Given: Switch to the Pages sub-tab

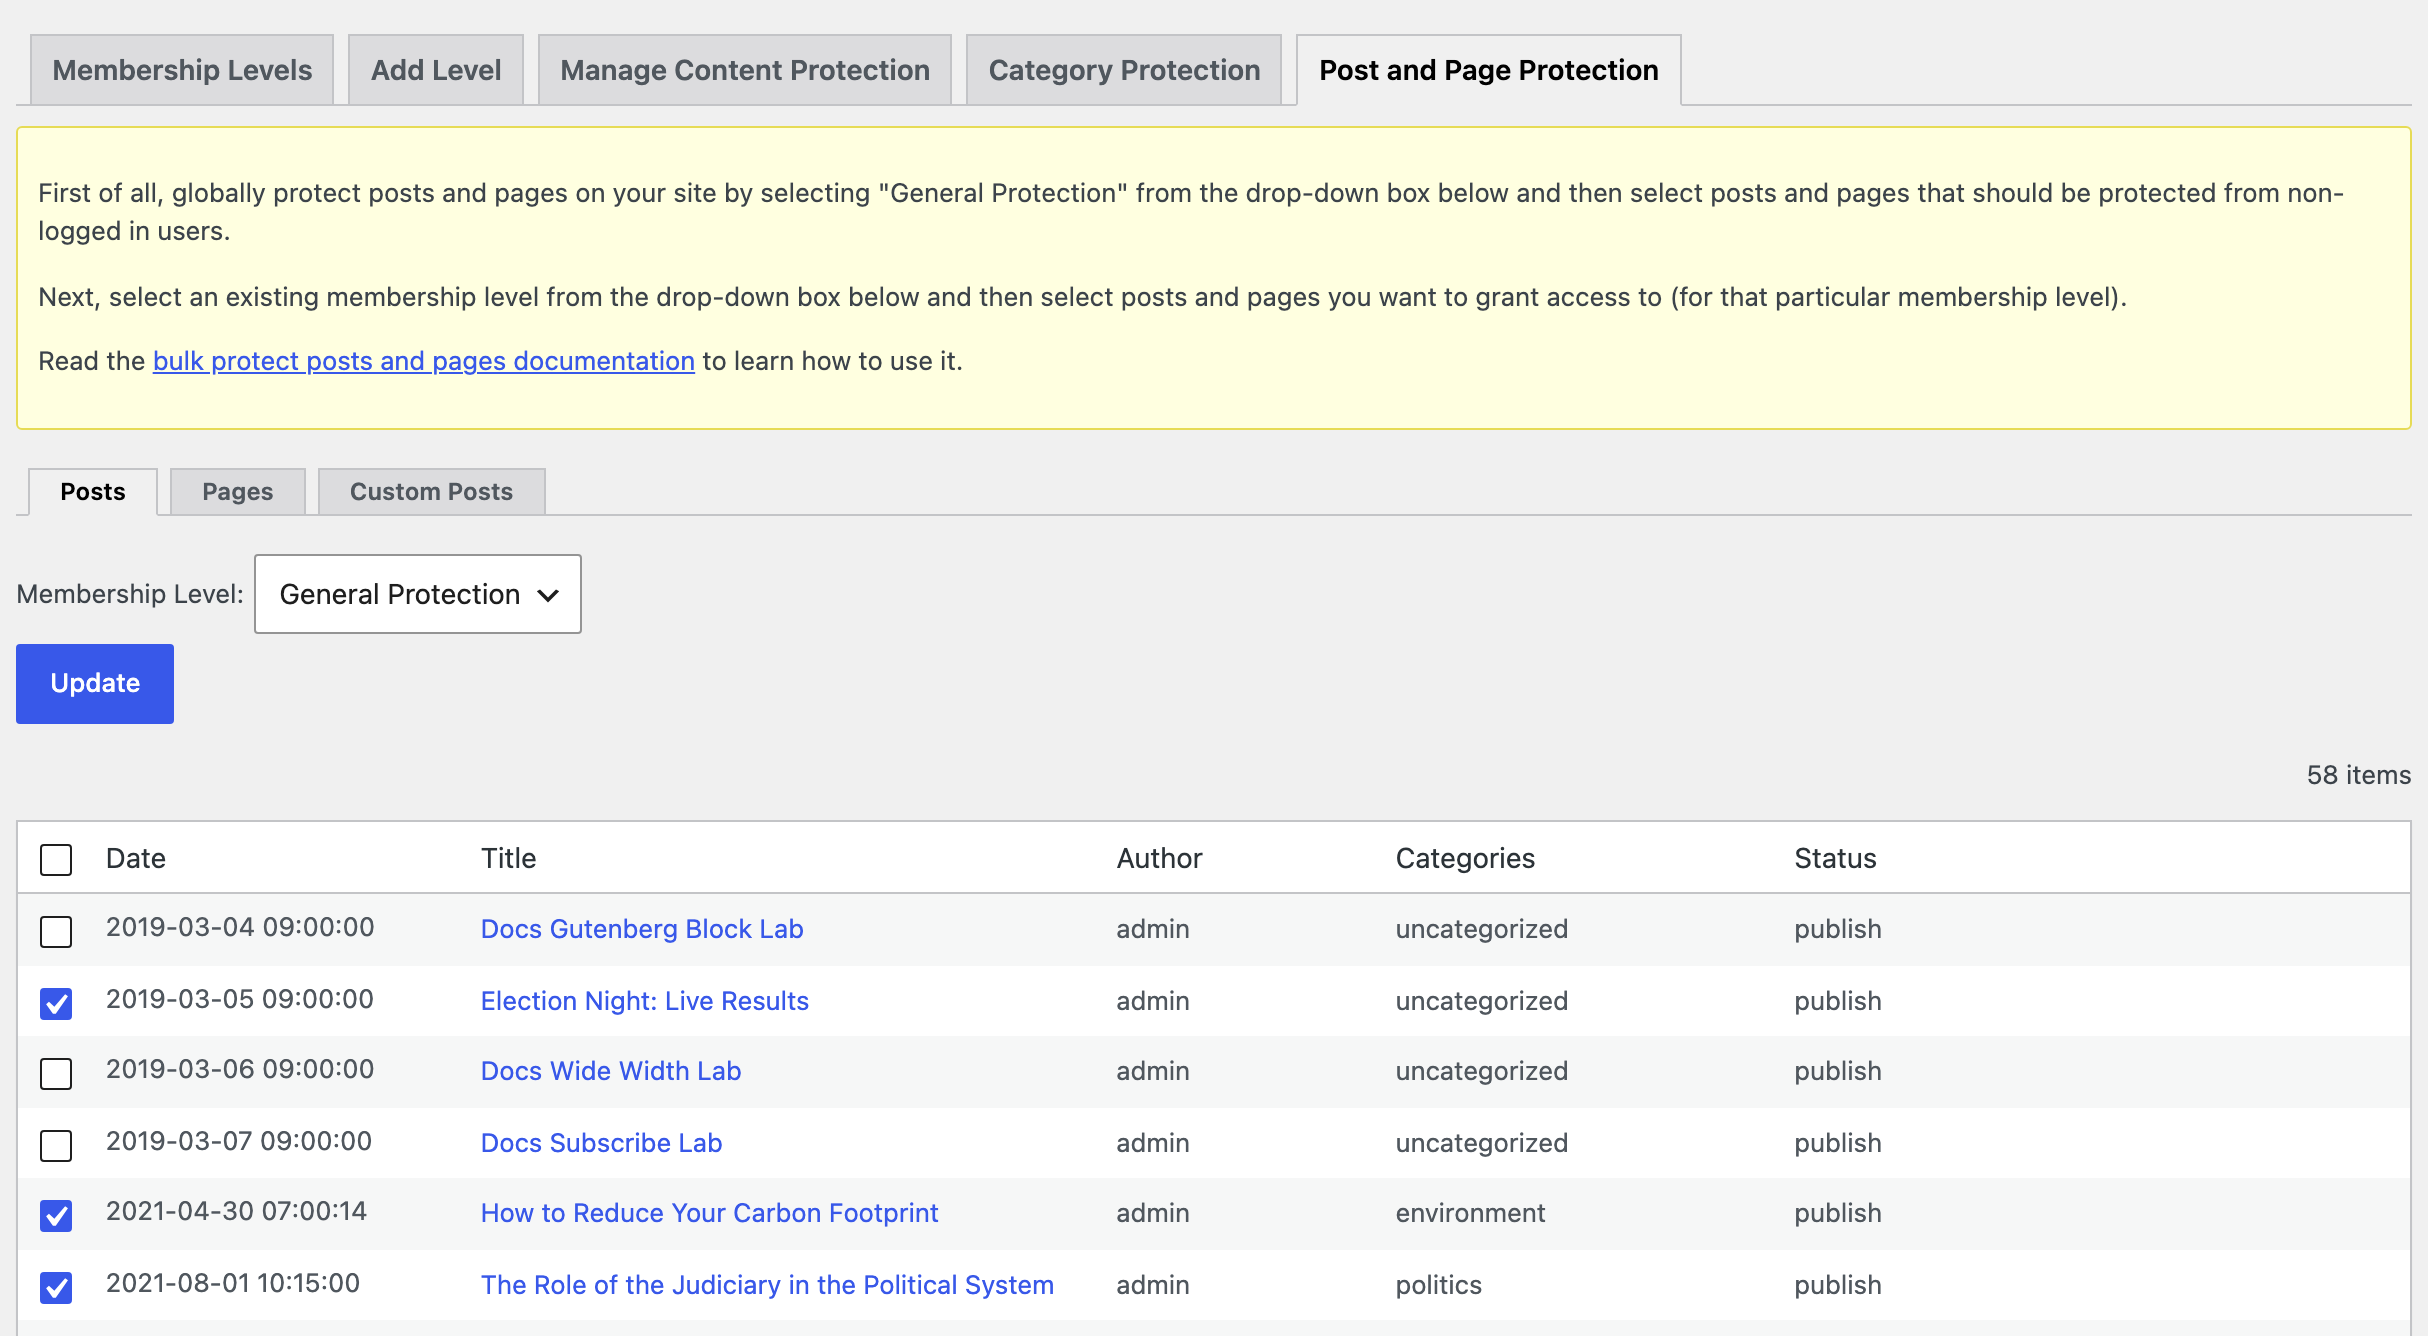Looking at the screenshot, I should pos(238,492).
